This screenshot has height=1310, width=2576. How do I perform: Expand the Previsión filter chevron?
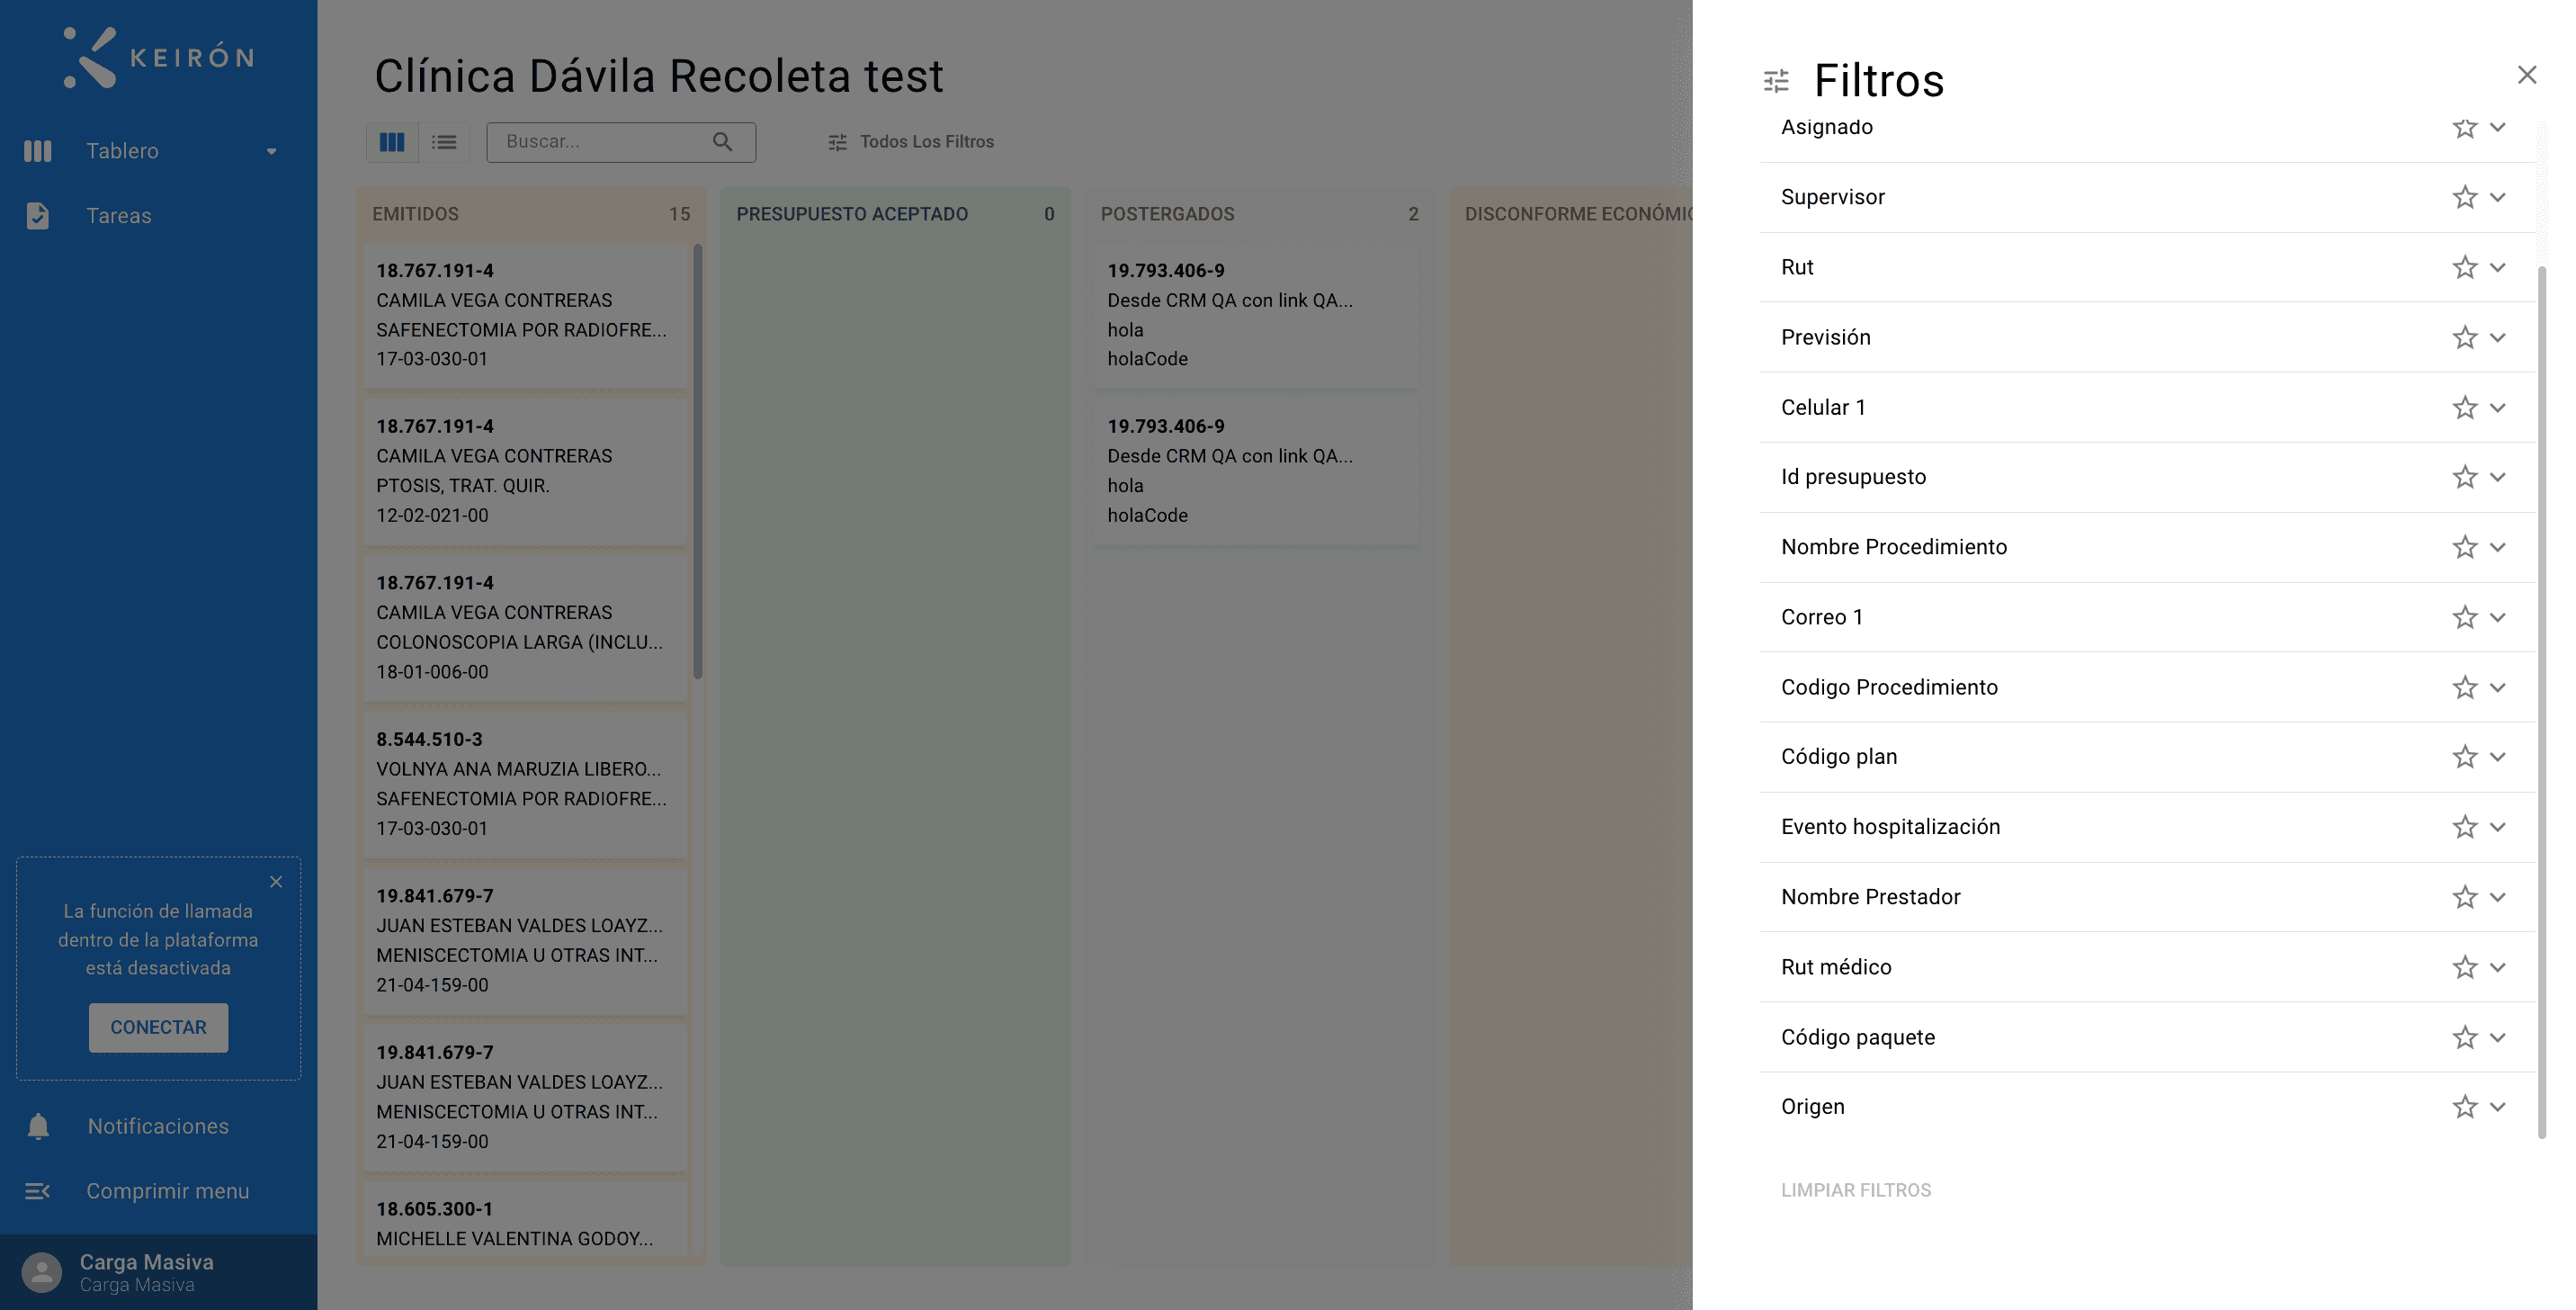[x=2497, y=338]
